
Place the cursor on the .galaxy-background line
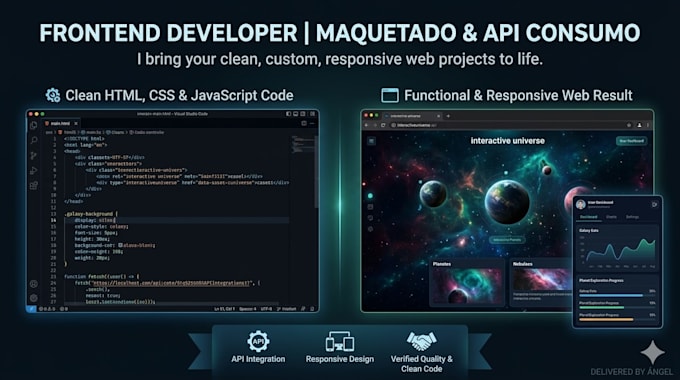point(91,214)
